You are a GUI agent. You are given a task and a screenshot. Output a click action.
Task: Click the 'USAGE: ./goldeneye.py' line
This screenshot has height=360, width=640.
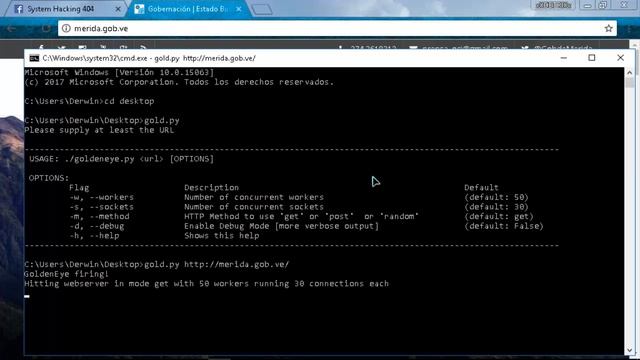[x=121, y=159]
